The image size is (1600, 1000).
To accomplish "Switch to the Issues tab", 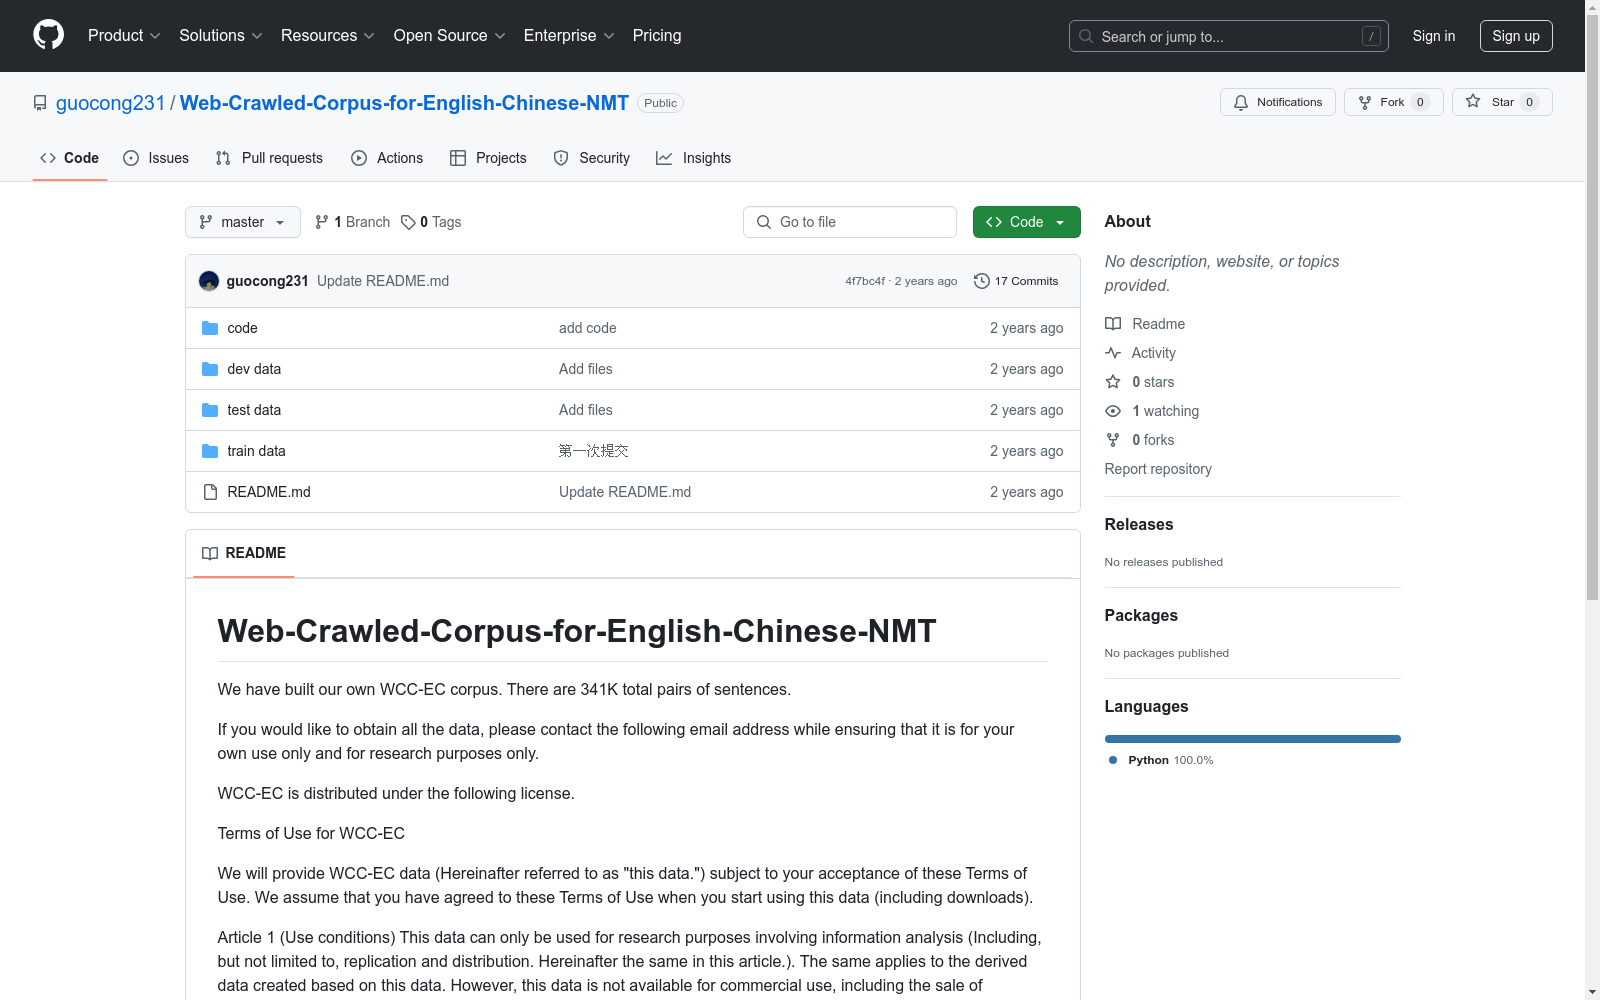I will (x=156, y=158).
